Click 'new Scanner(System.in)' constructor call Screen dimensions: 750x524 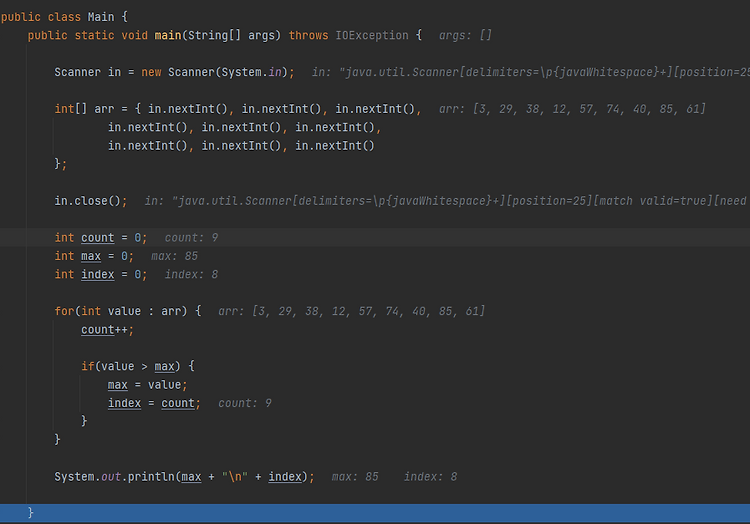point(215,72)
